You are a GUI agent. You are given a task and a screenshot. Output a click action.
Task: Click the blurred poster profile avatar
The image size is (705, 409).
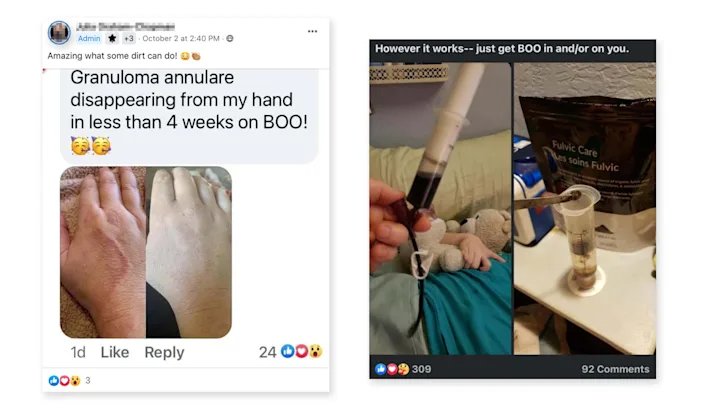59,32
